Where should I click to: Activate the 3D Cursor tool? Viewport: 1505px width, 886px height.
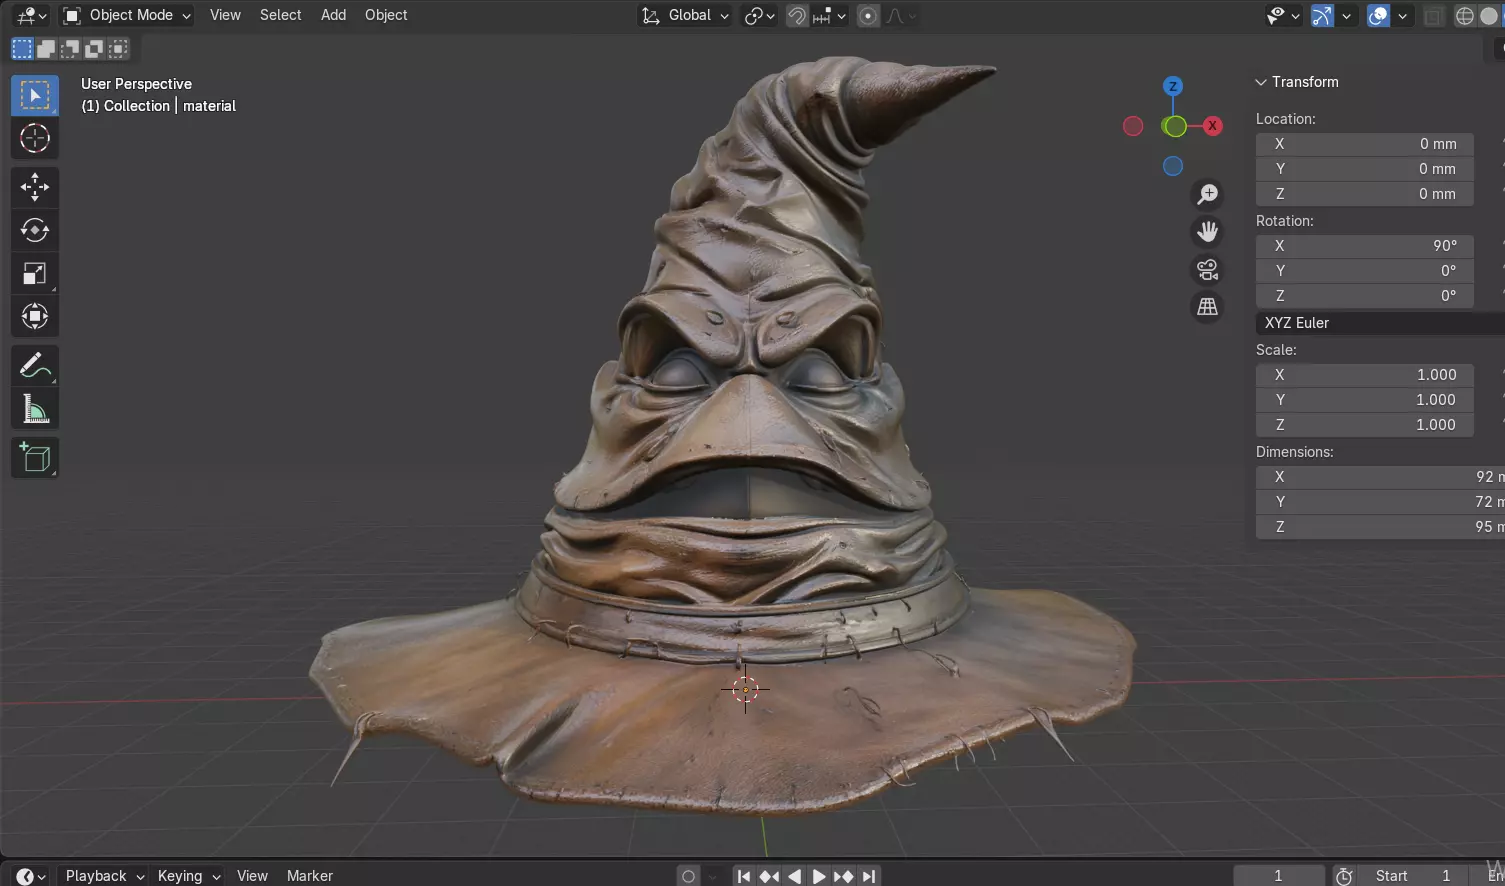tap(35, 138)
